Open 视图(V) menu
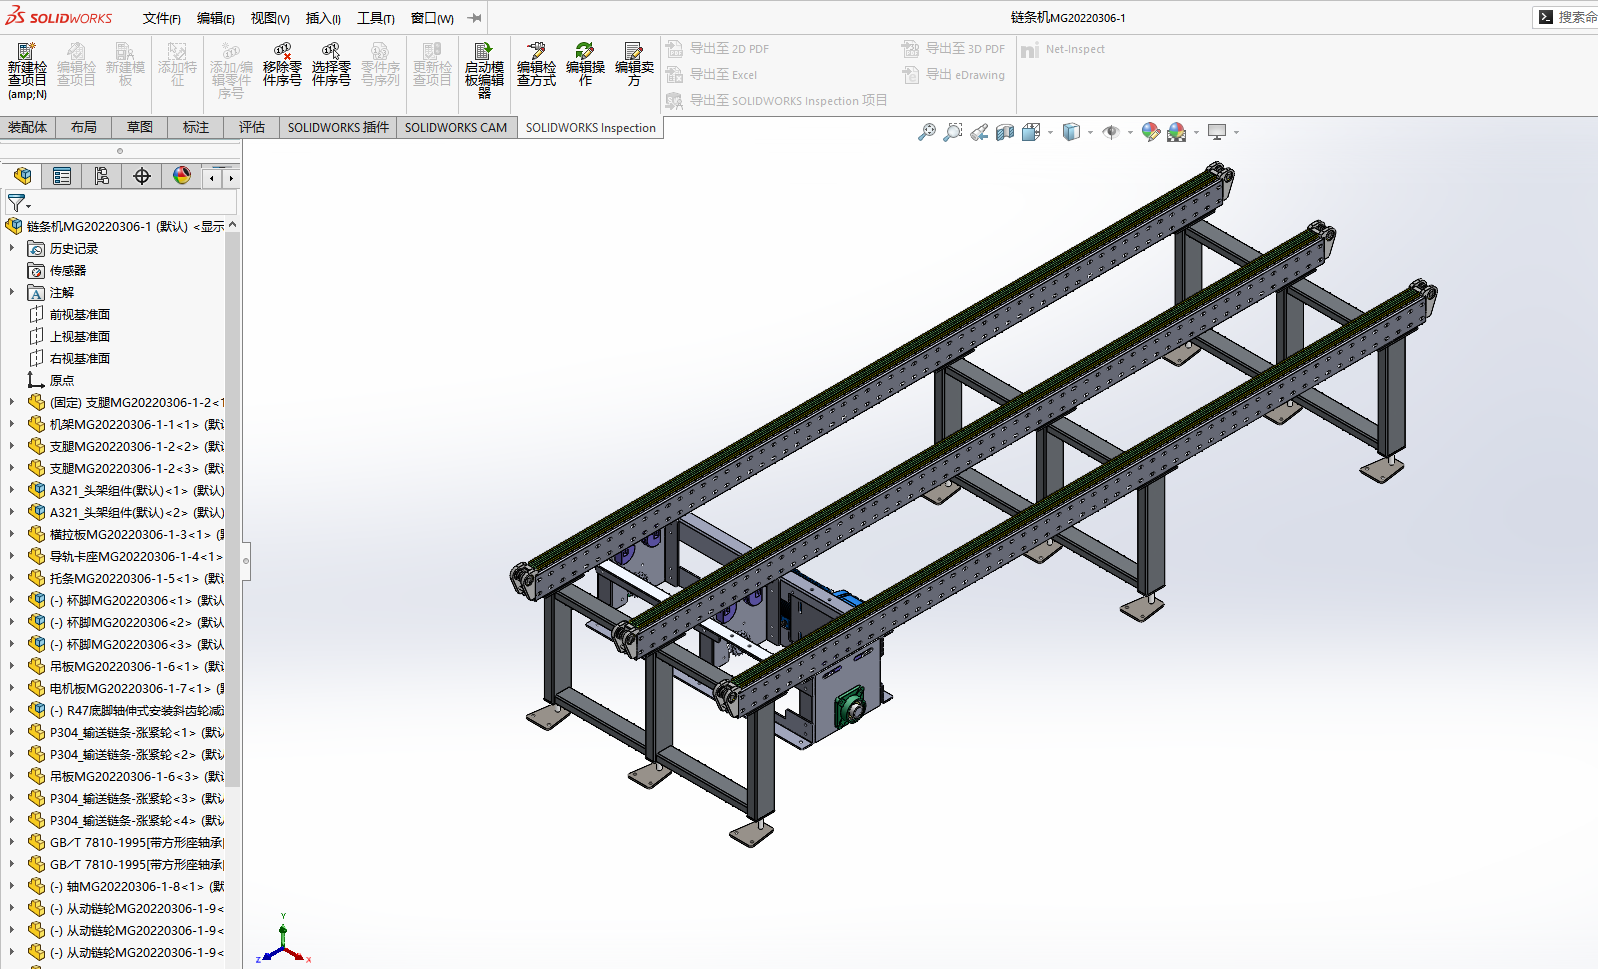This screenshot has height=969, width=1598. click(x=270, y=18)
